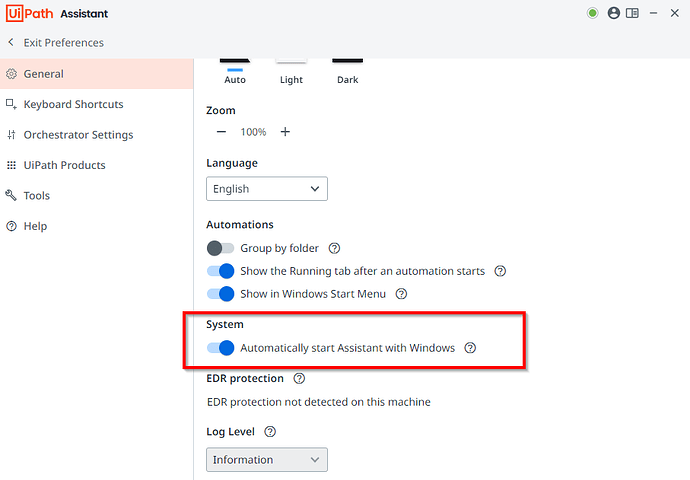This screenshot has width=690, height=480.
Task: Click the back arrow next to Exit Preferences
Action: tap(11, 42)
